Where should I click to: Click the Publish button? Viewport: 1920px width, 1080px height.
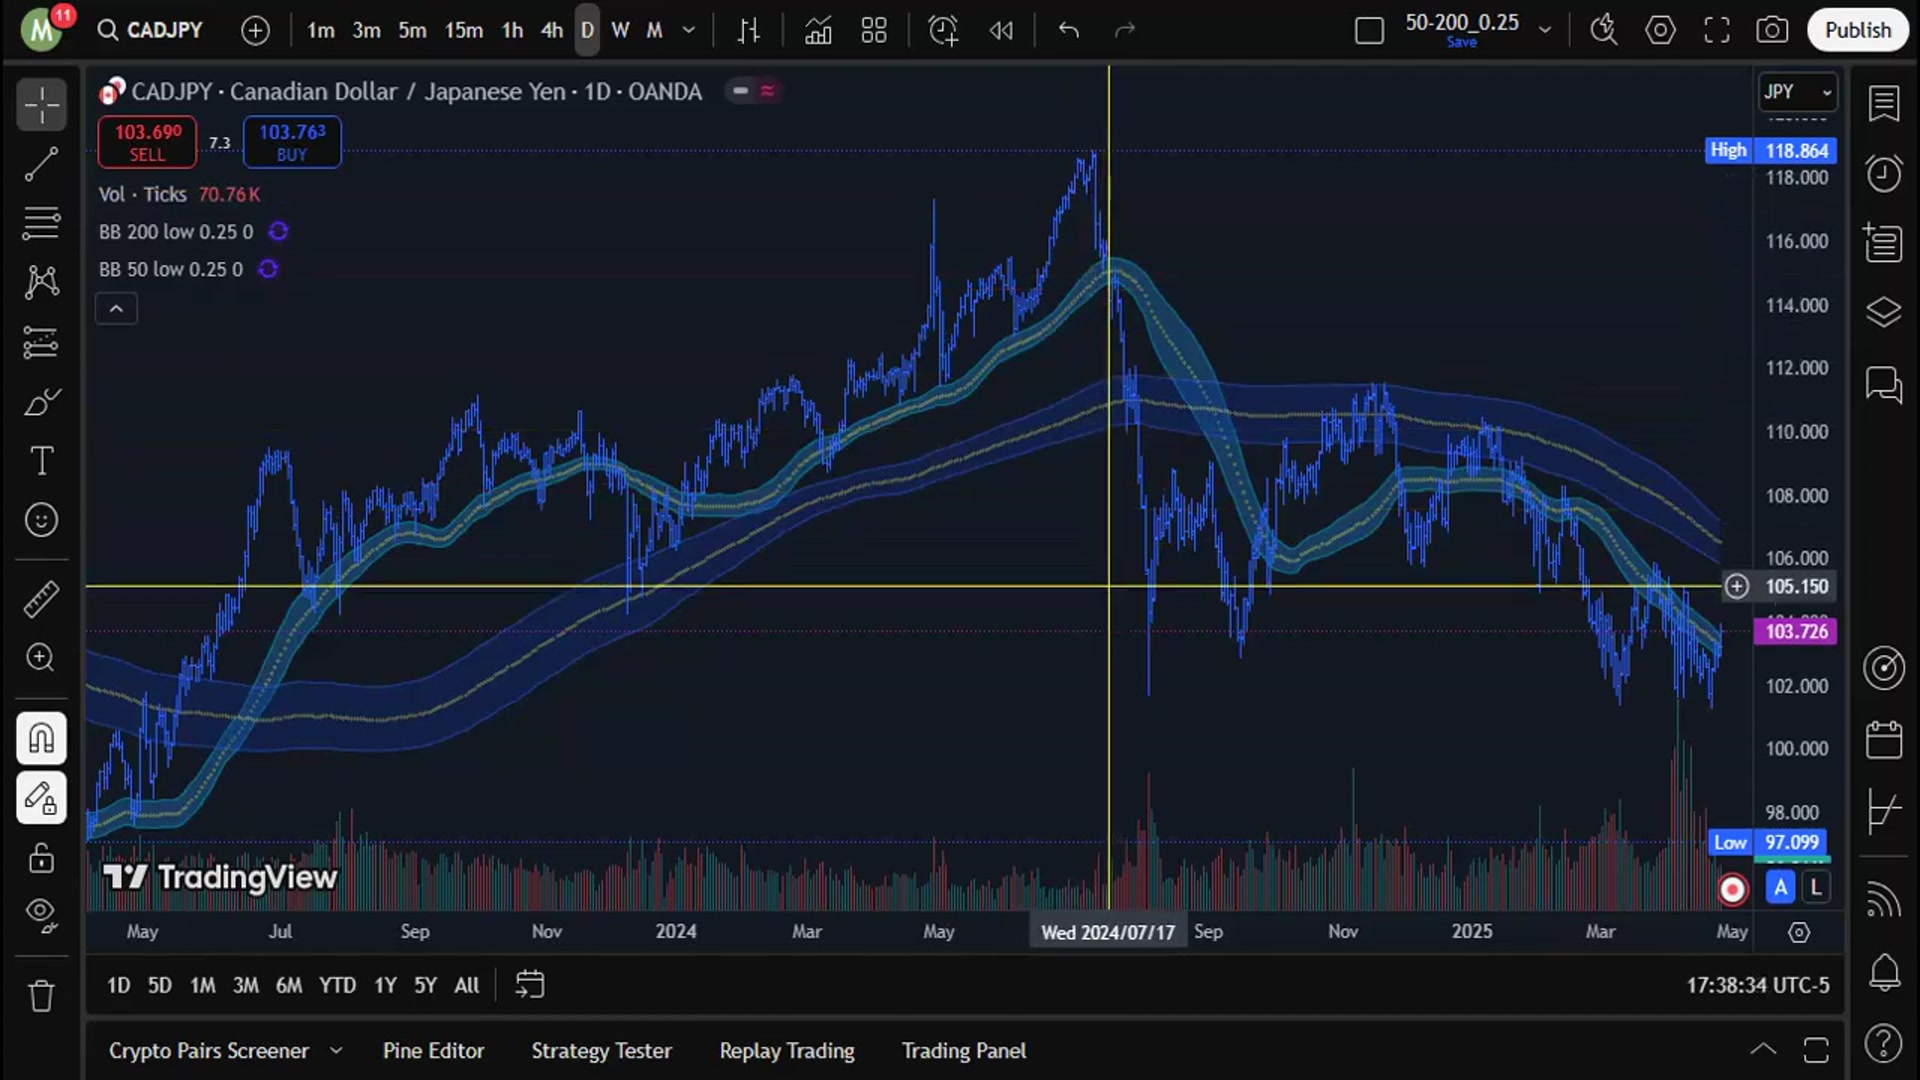click(x=1858, y=30)
